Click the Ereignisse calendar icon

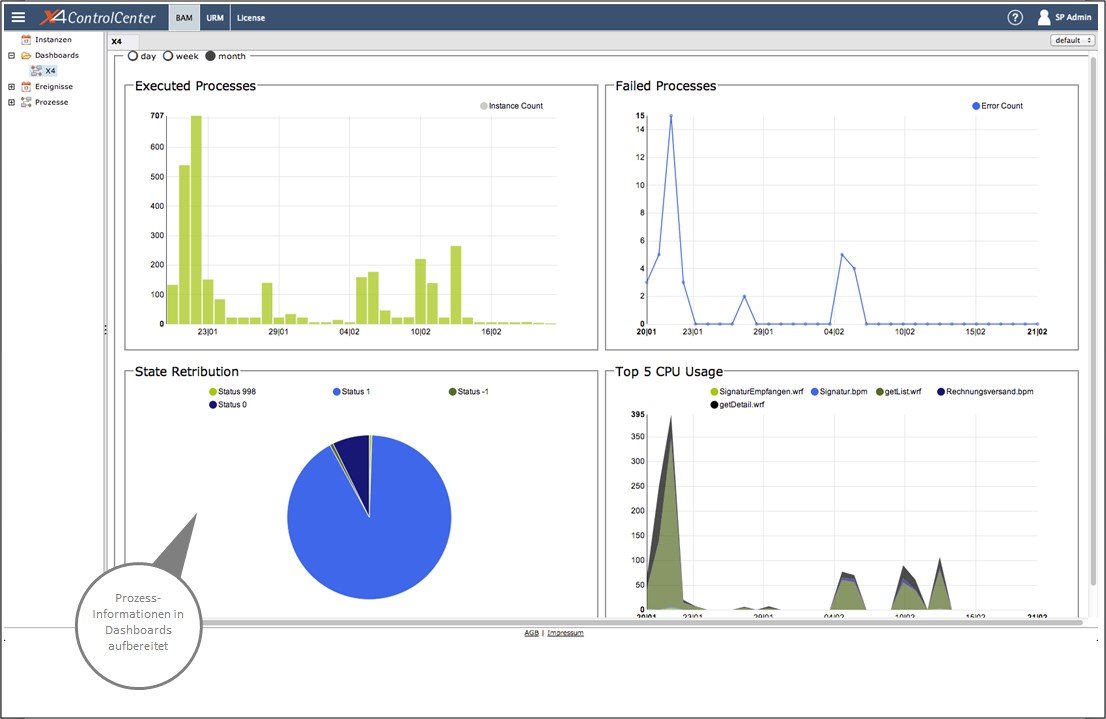[x=26, y=87]
